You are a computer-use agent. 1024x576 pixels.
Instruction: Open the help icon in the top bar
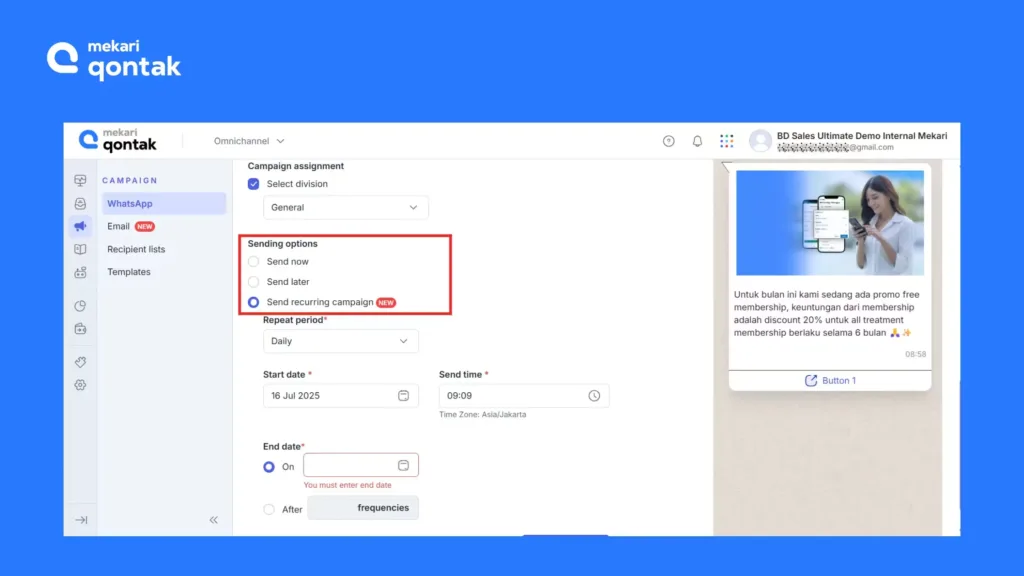pyautogui.click(x=668, y=141)
